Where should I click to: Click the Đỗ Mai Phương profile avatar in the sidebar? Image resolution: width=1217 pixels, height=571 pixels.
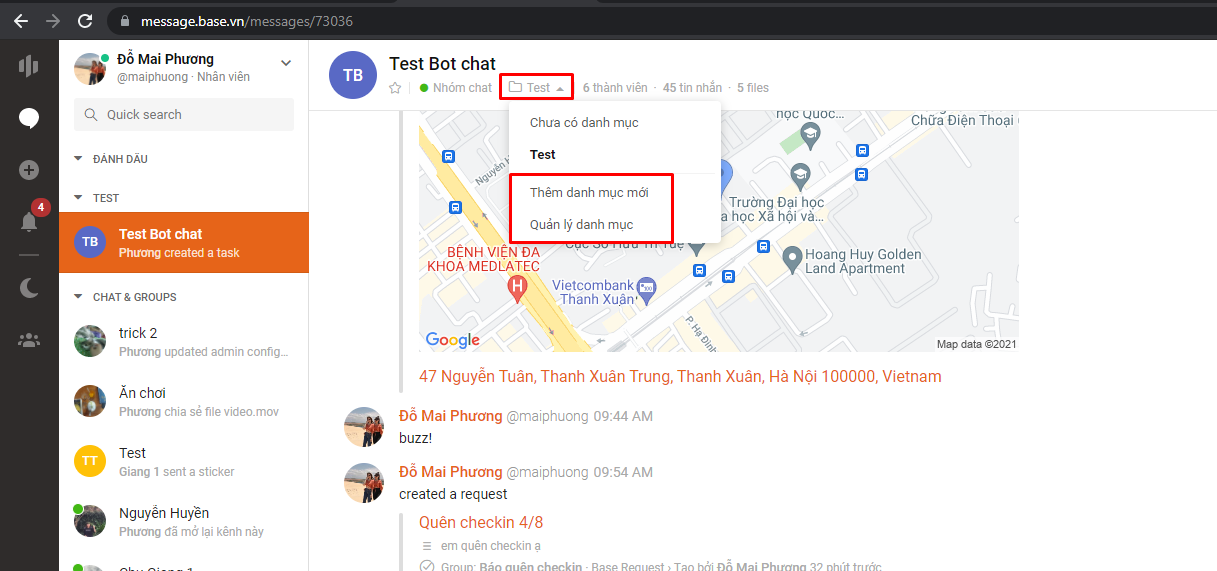coord(90,69)
